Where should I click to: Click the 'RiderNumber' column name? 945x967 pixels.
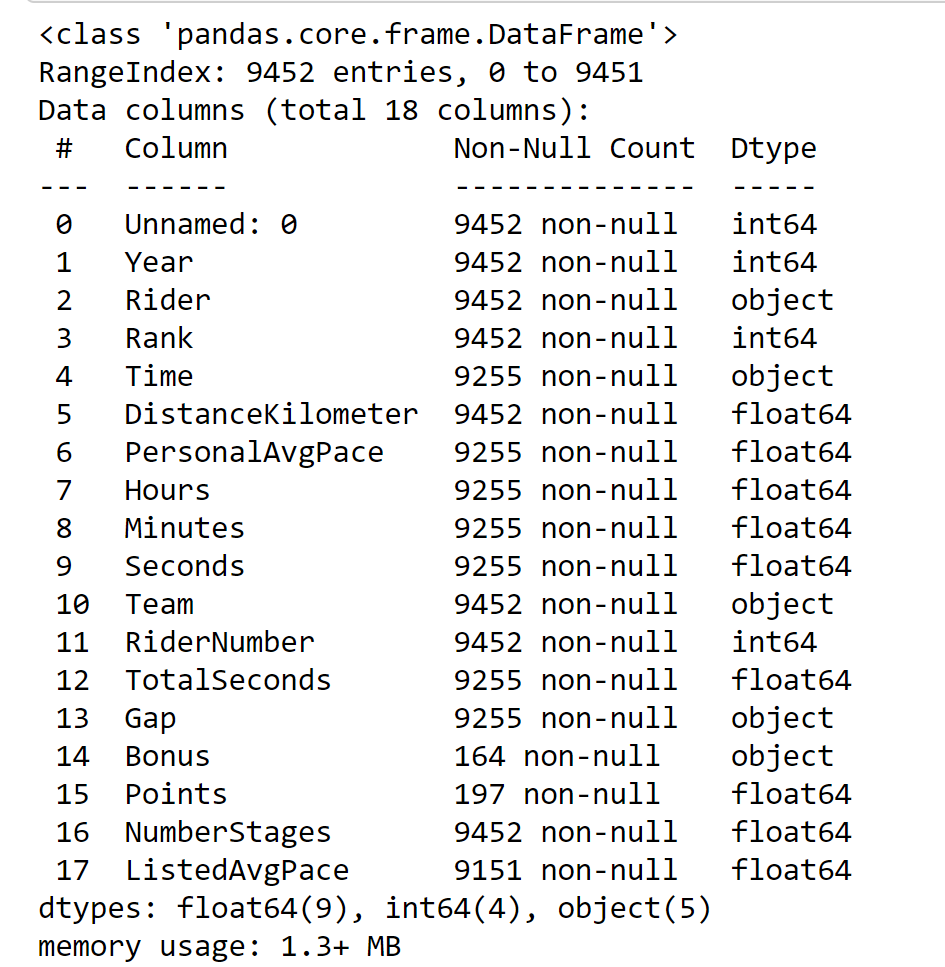click(219, 642)
